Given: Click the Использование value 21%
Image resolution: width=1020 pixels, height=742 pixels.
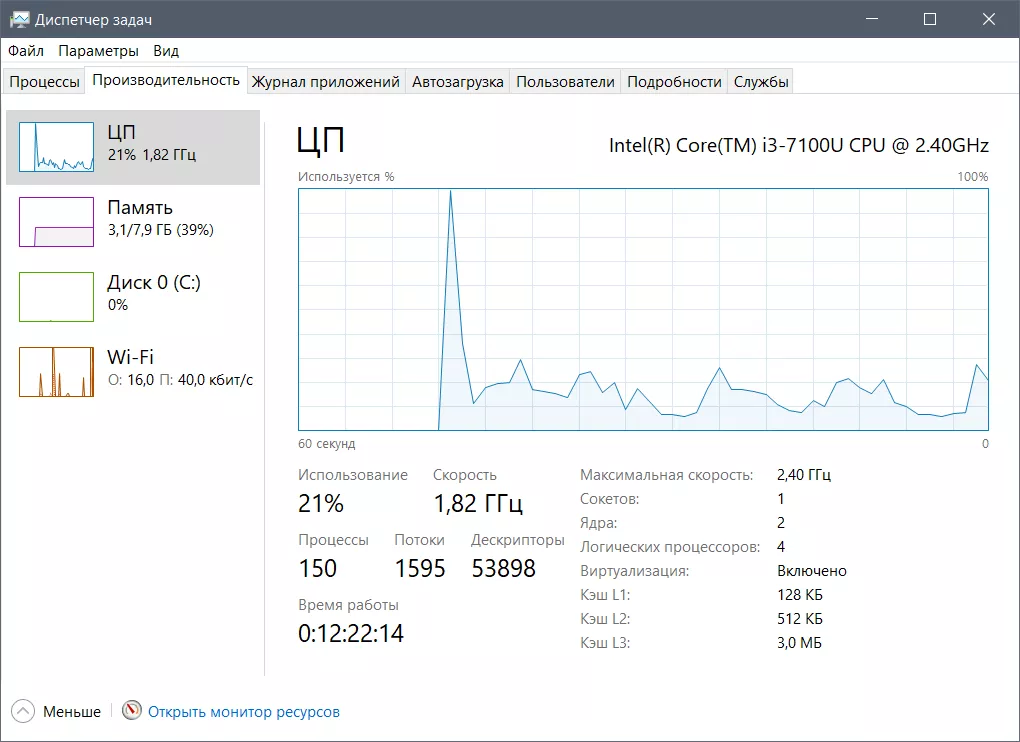Looking at the screenshot, I should [321, 503].
